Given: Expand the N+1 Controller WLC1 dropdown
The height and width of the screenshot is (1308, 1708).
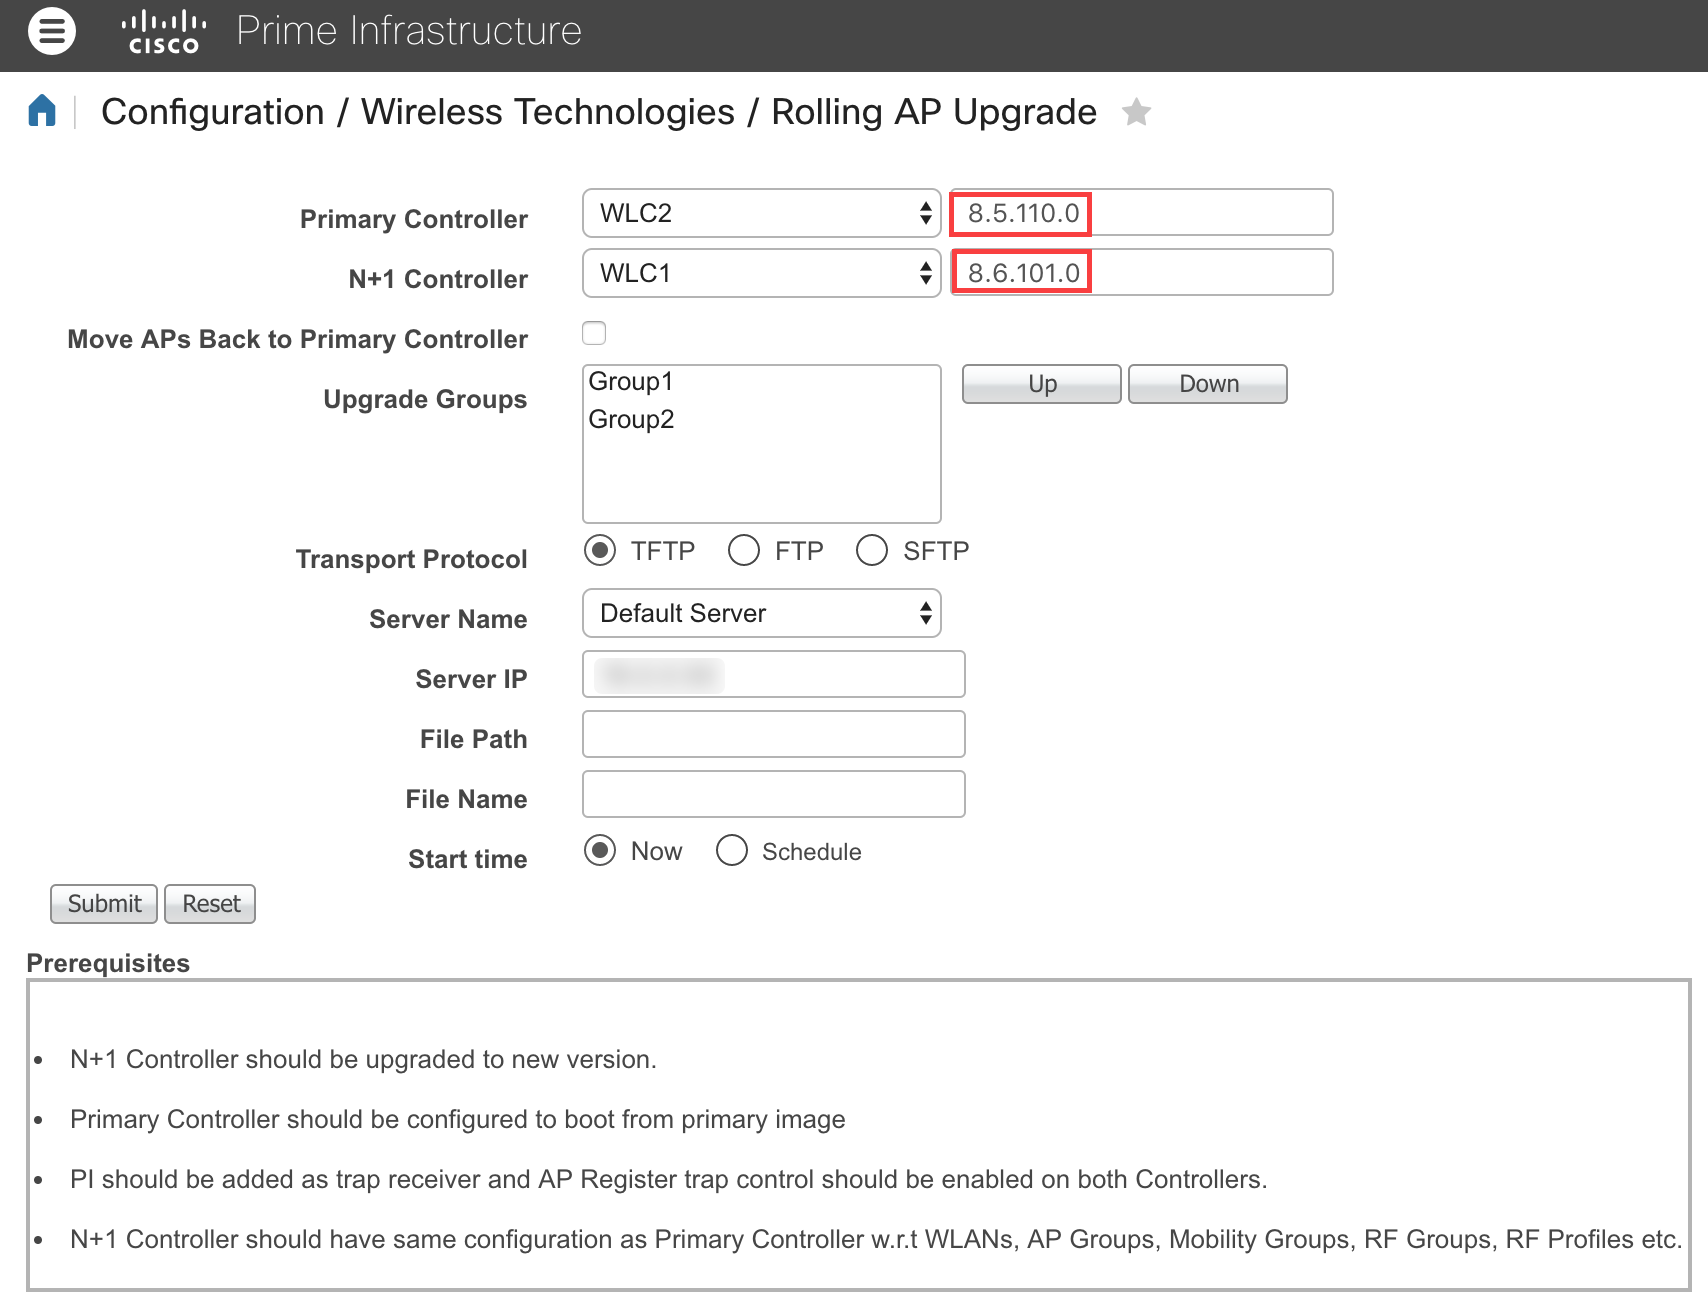Looking at the screenshot, I should click(x=761, y=273).
